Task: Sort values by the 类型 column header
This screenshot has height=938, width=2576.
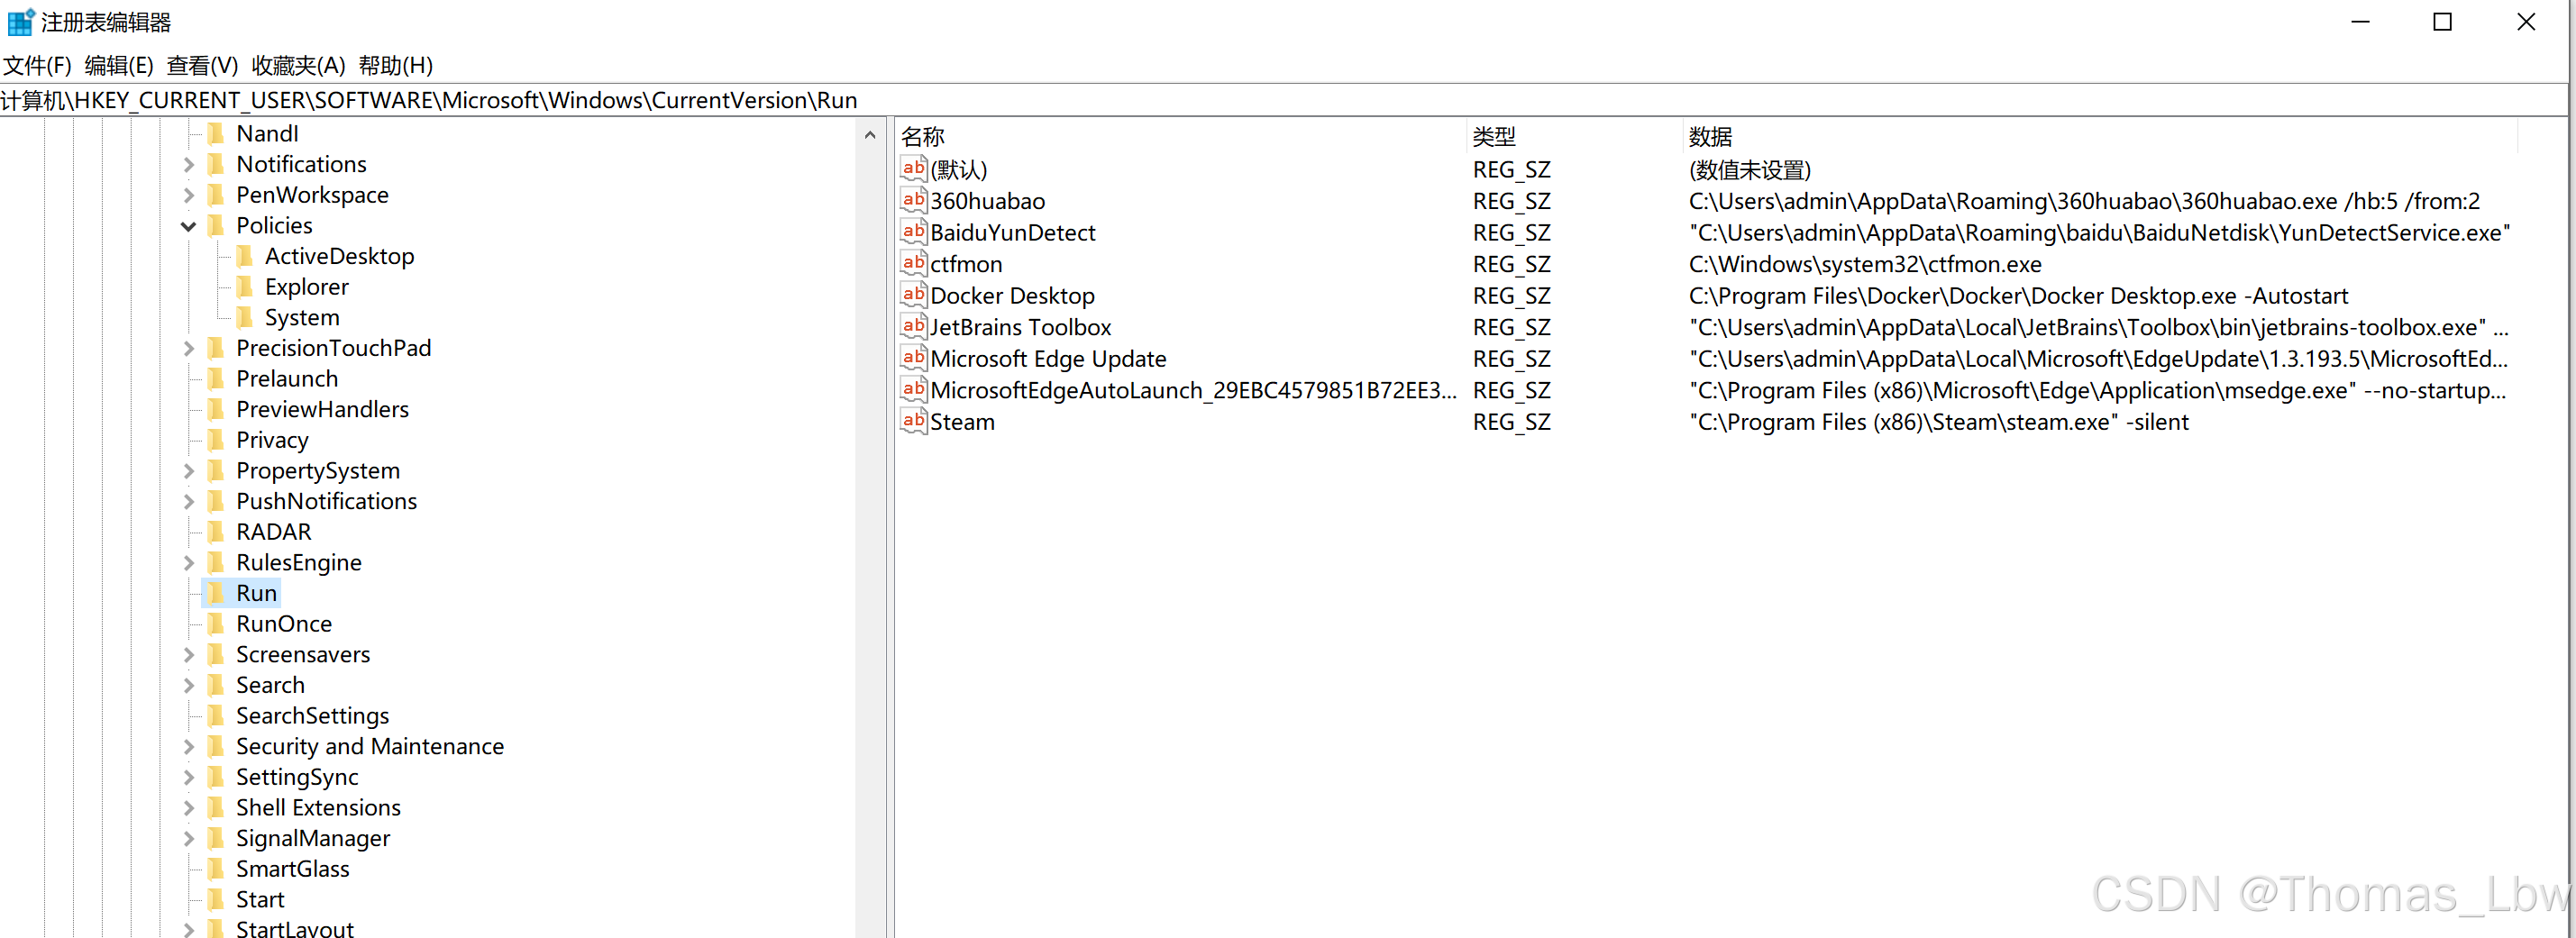Action: (x=1574, y=136)
